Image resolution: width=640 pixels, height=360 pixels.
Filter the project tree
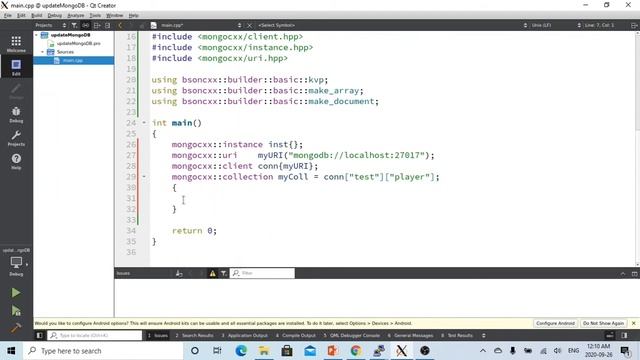coord(74,25)
